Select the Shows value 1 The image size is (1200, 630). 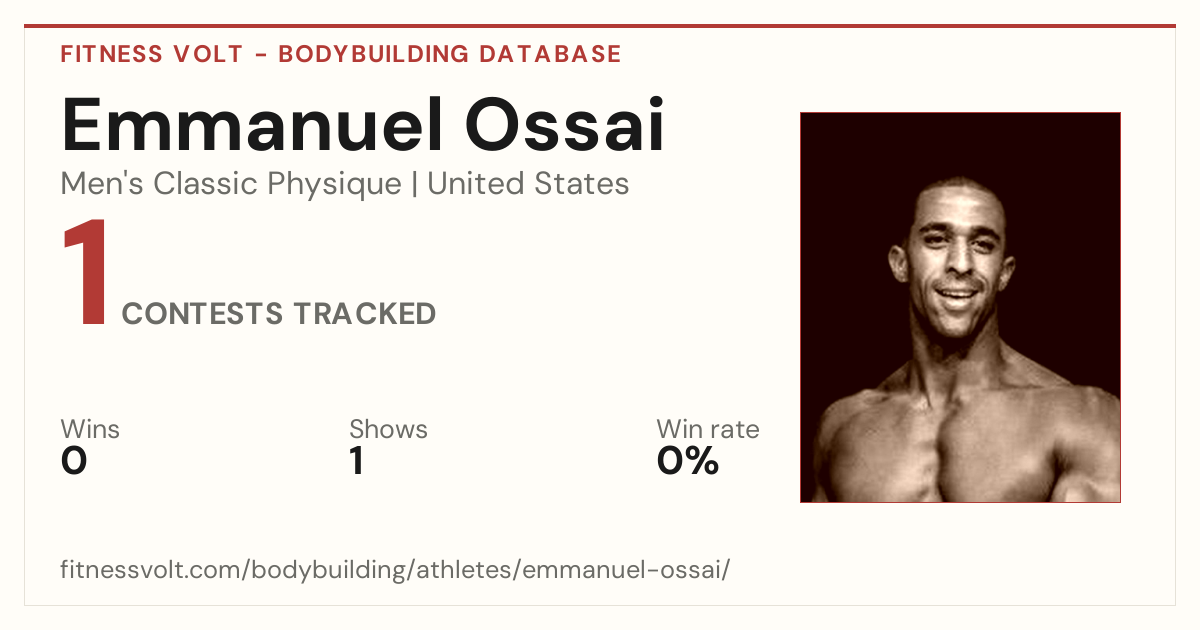[x=357, y=461]
